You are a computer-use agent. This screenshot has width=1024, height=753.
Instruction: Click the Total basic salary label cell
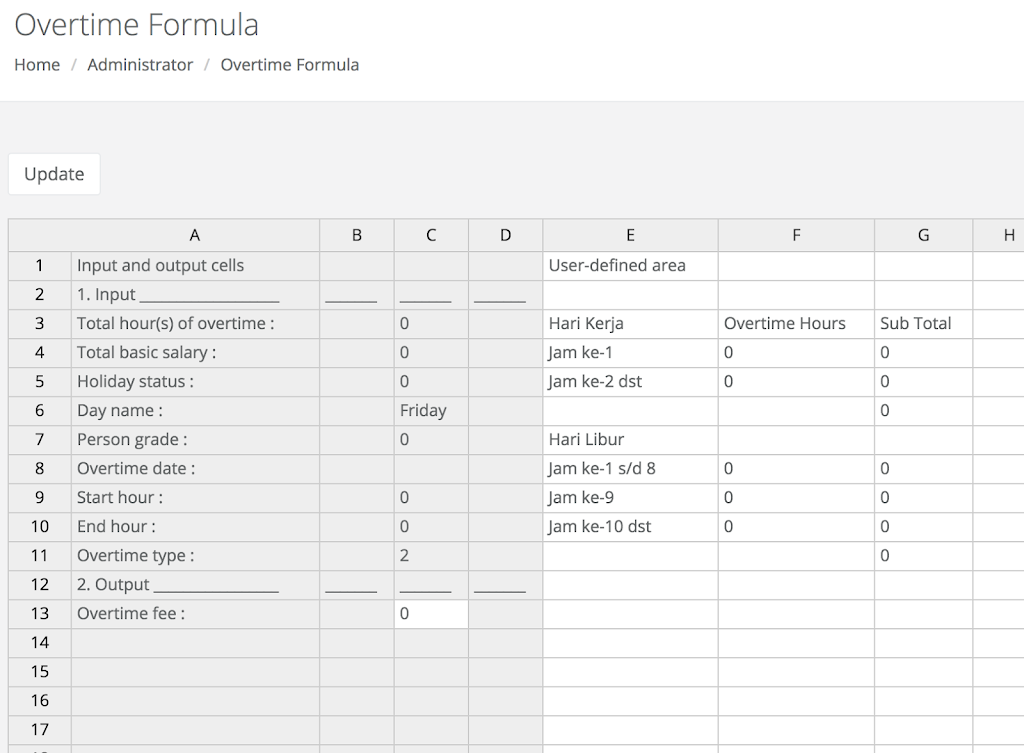pos(195,352)
